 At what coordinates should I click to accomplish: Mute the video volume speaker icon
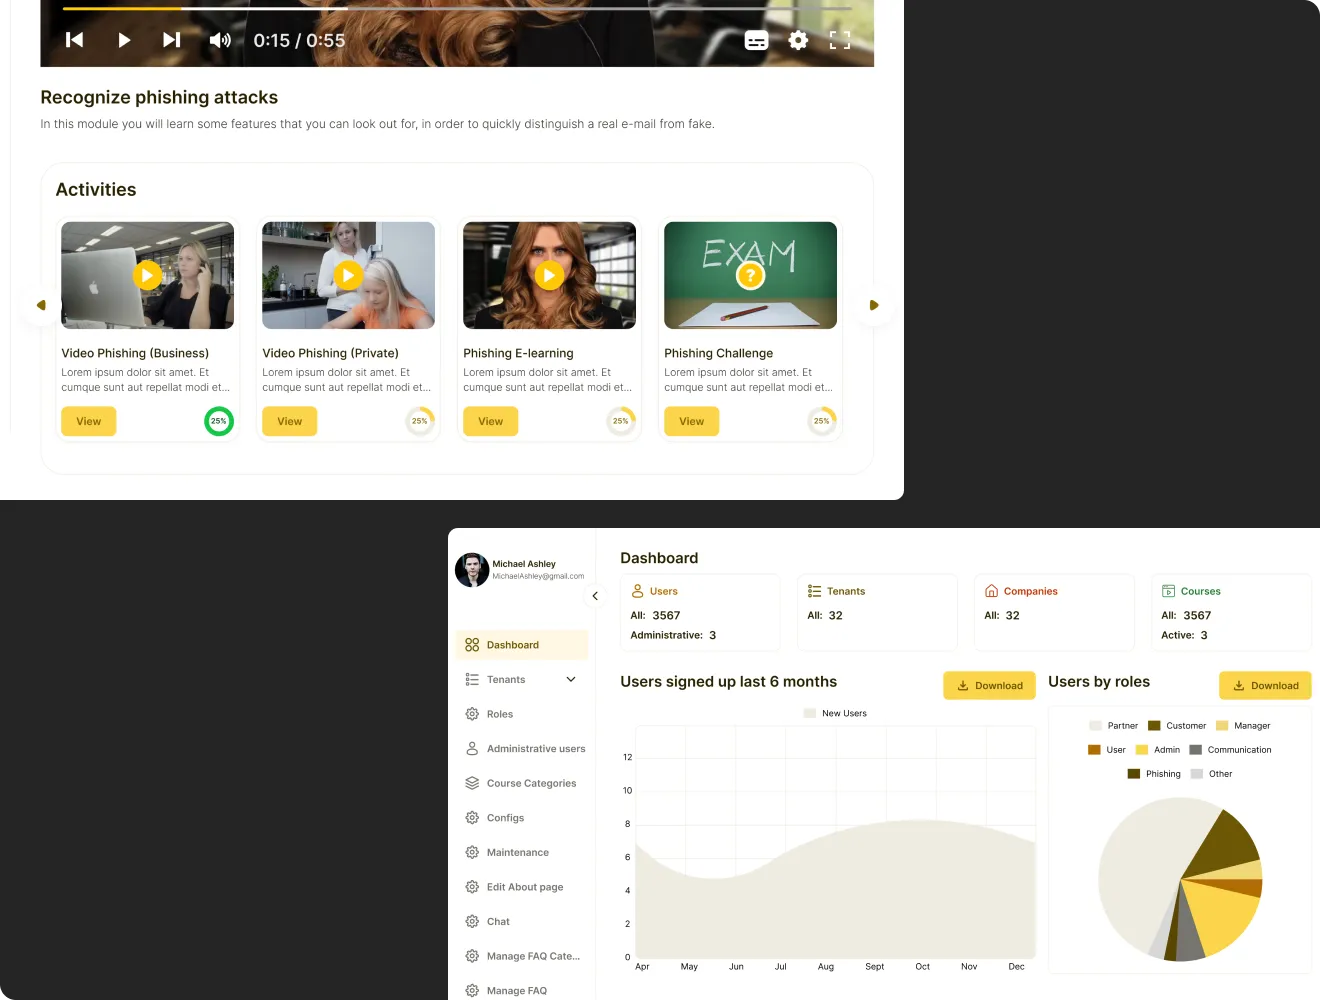point(220,40)
